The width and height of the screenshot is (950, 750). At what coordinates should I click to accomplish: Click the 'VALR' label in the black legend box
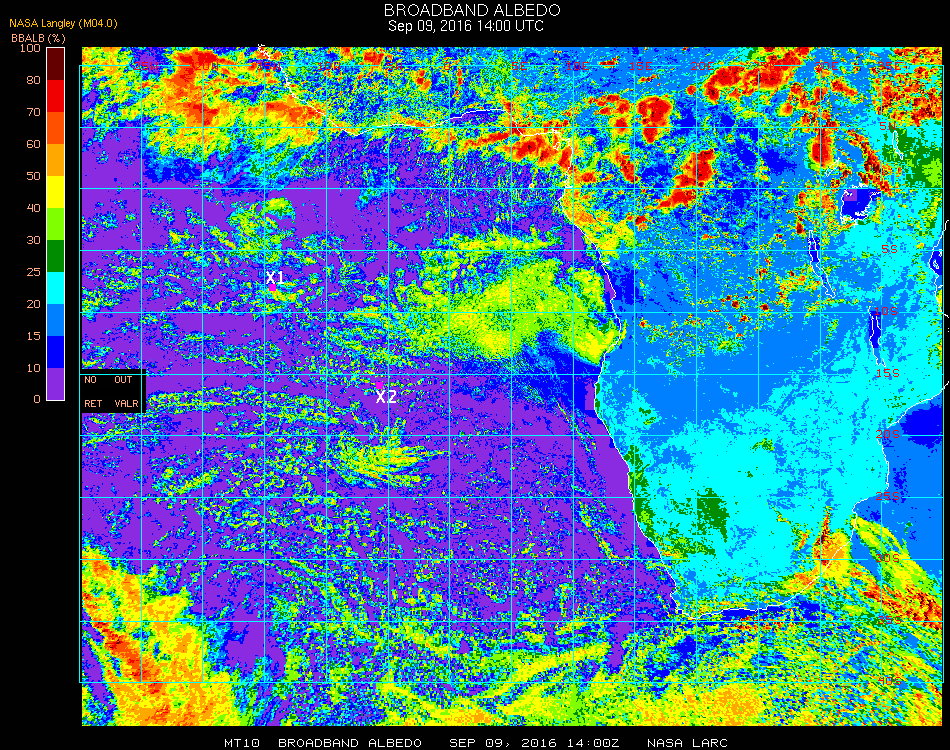(127, 403)
